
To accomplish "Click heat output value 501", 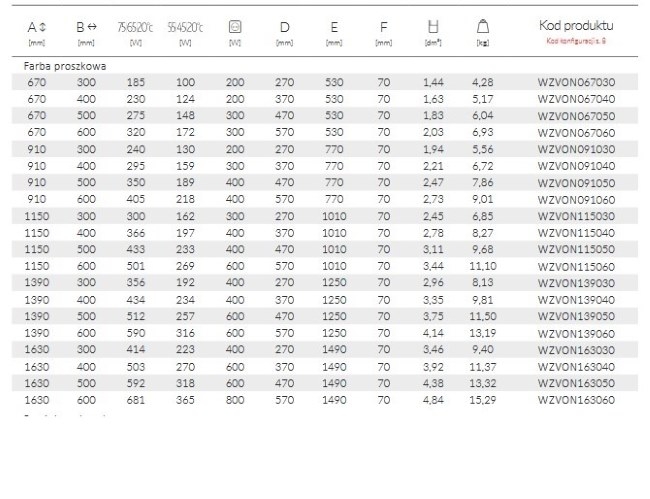I will click(136, 266).
